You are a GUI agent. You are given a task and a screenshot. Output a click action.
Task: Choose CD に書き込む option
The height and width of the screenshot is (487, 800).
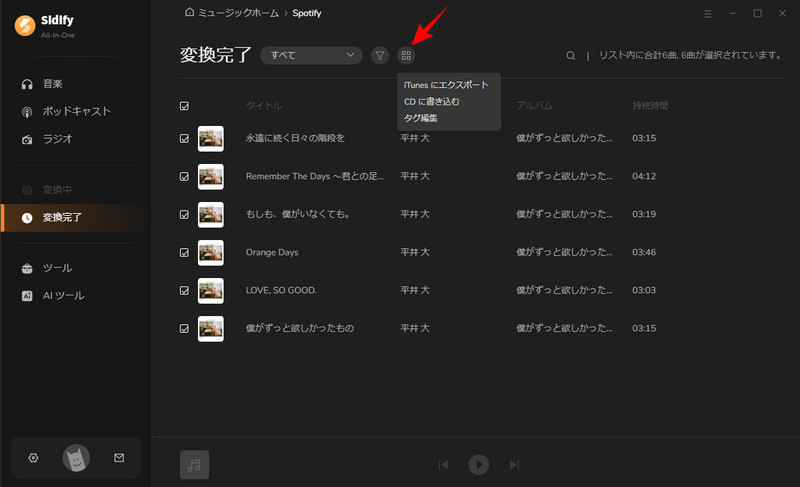[x=432, y=102]
